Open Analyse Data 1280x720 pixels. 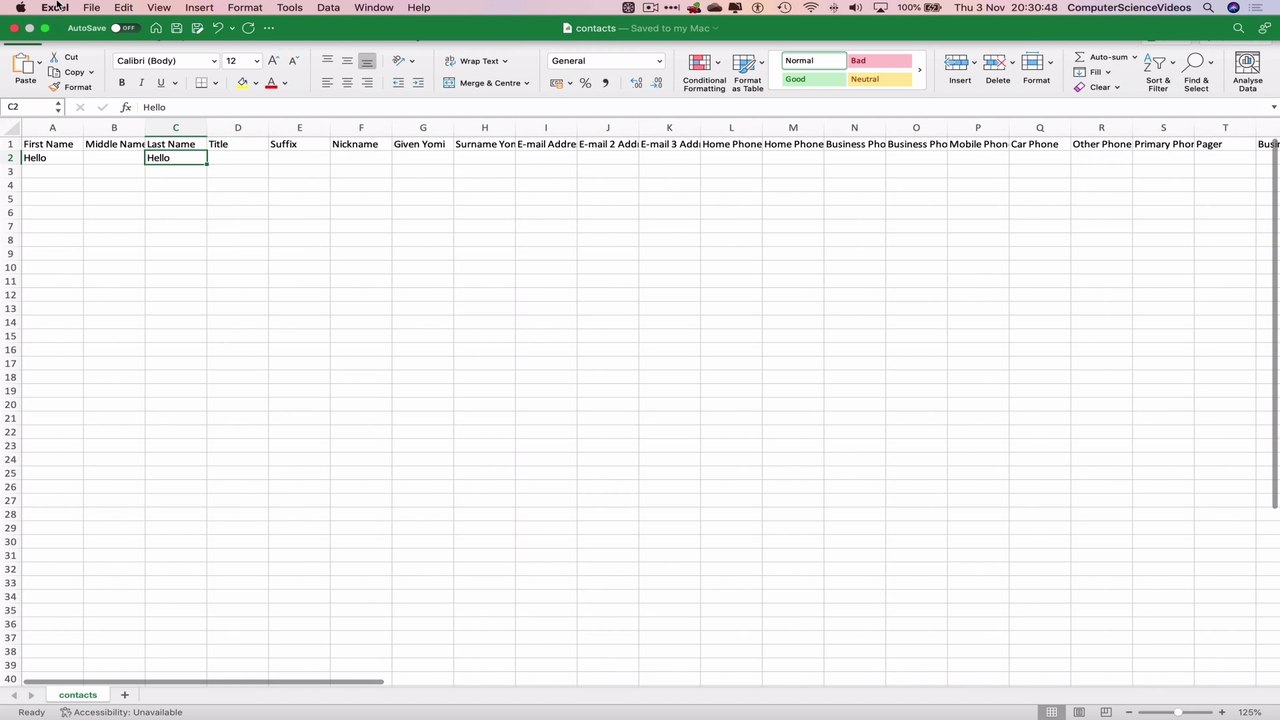pos(1247,72)
